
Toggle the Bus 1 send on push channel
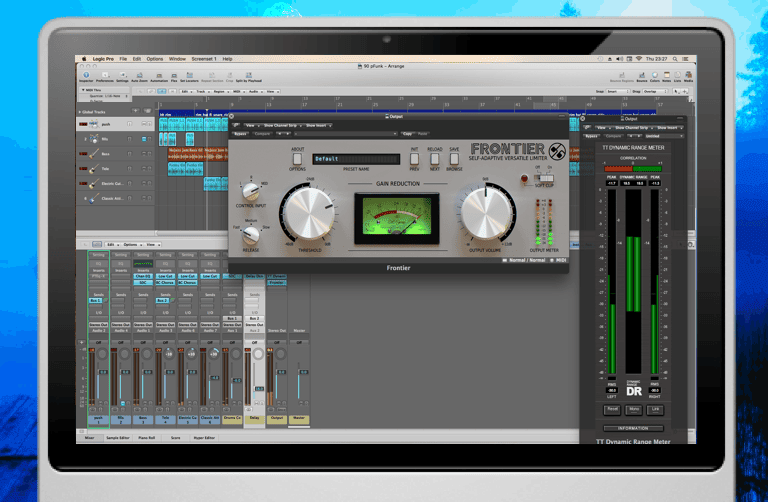coord(96,300)
